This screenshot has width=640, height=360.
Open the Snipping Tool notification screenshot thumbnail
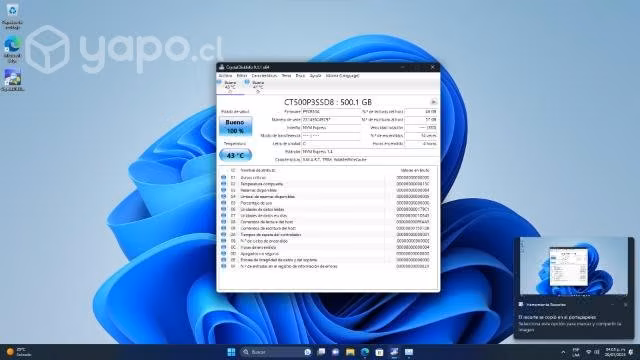point(573,266)
